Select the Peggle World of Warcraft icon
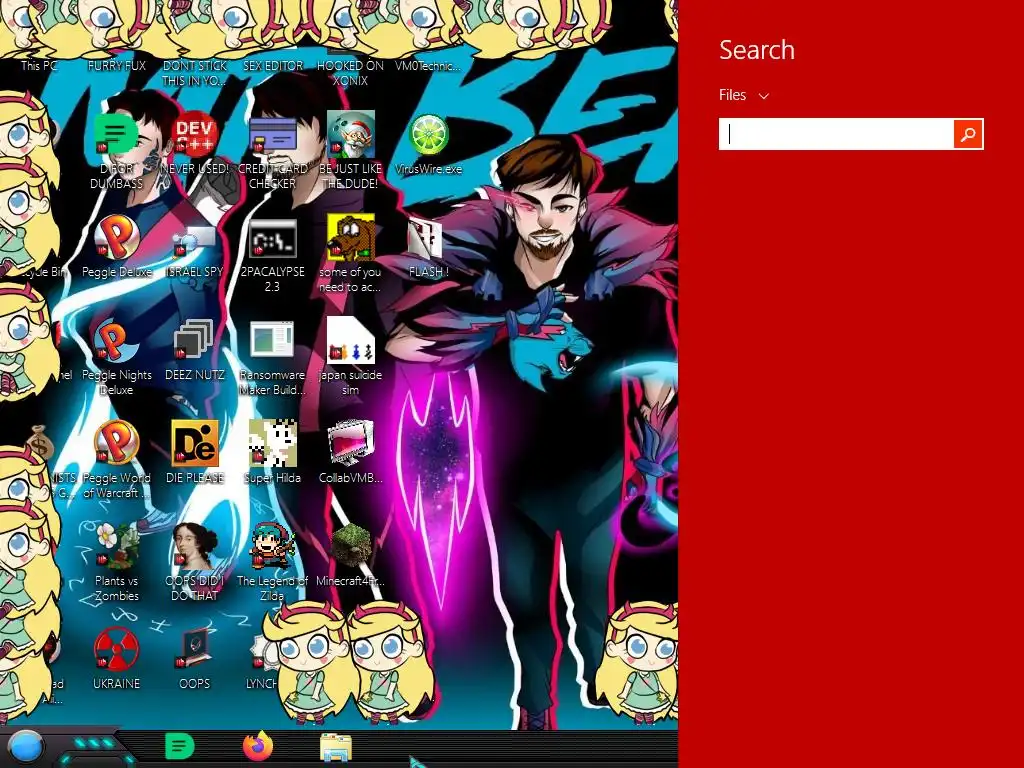The image size is (1024, 768). 116,443
